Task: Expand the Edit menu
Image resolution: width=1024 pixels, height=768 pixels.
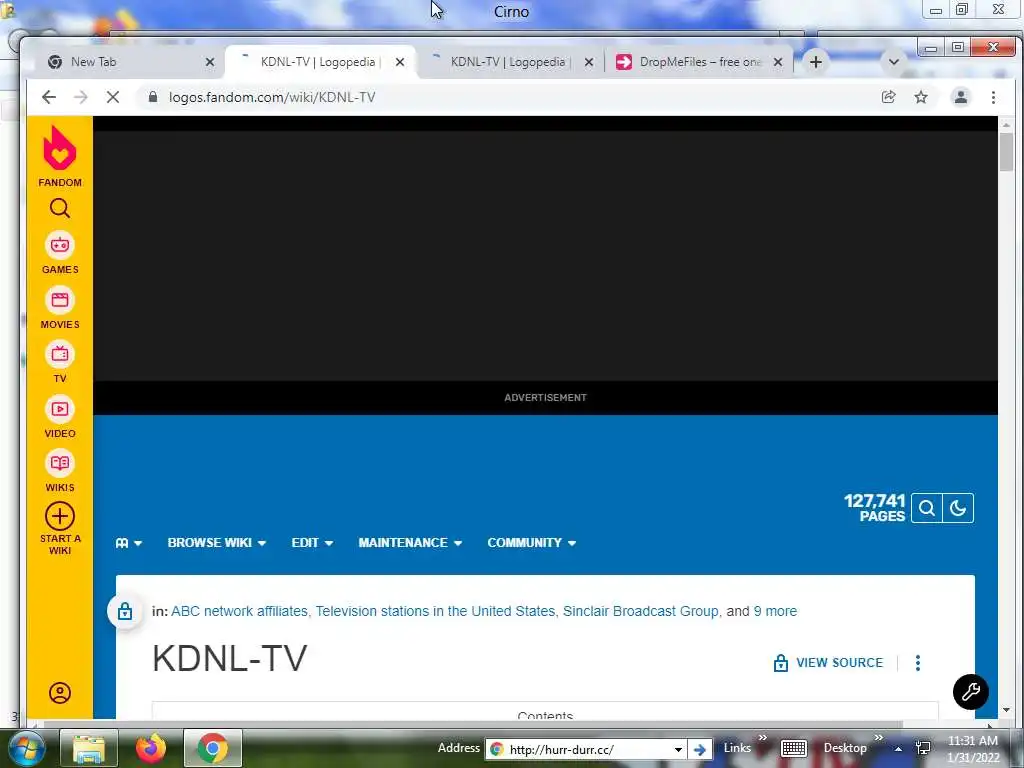Action: tap(312, 543)
